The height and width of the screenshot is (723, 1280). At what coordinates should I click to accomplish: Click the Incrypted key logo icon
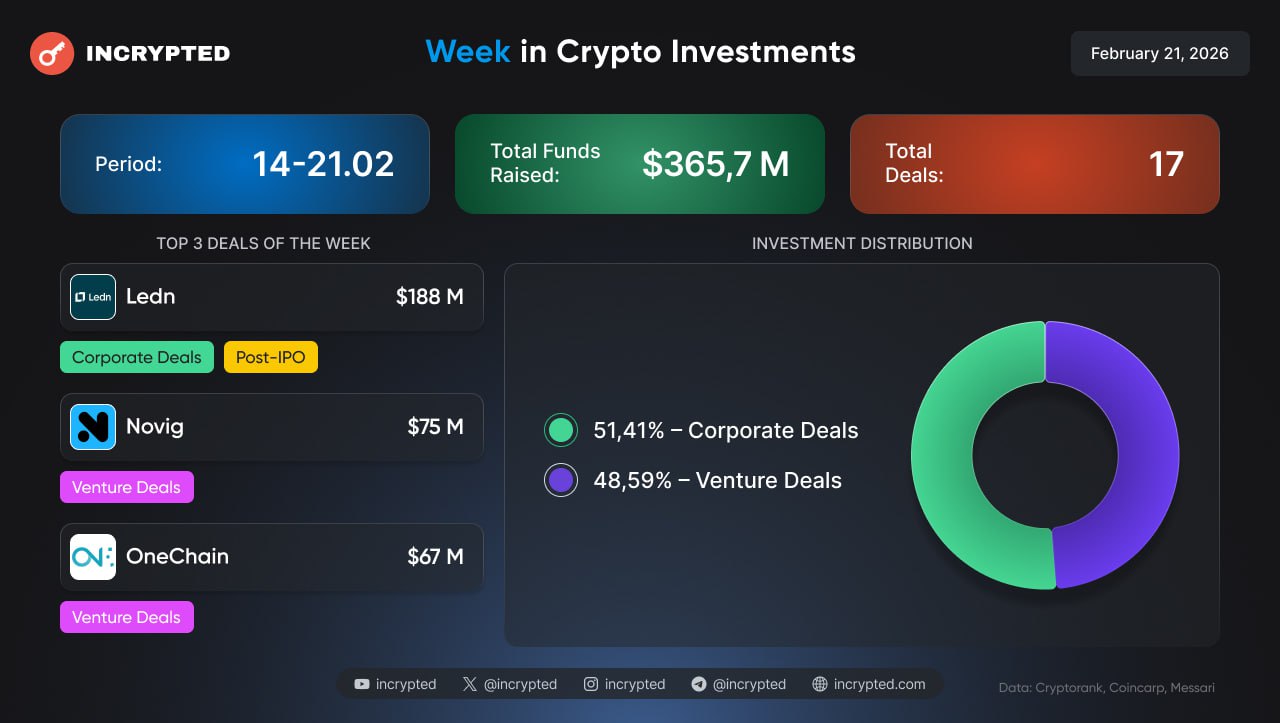pyautogui.click(x=52, y=54)
